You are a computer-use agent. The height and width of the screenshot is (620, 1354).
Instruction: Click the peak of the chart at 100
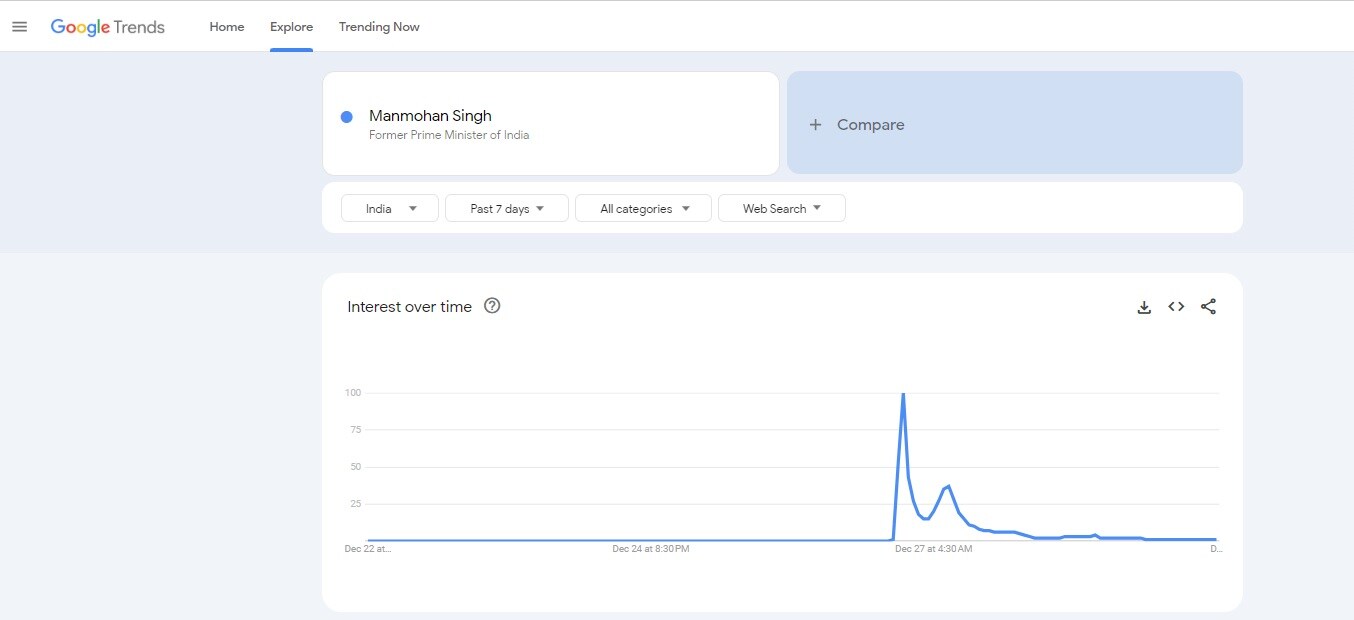[903, 394]
